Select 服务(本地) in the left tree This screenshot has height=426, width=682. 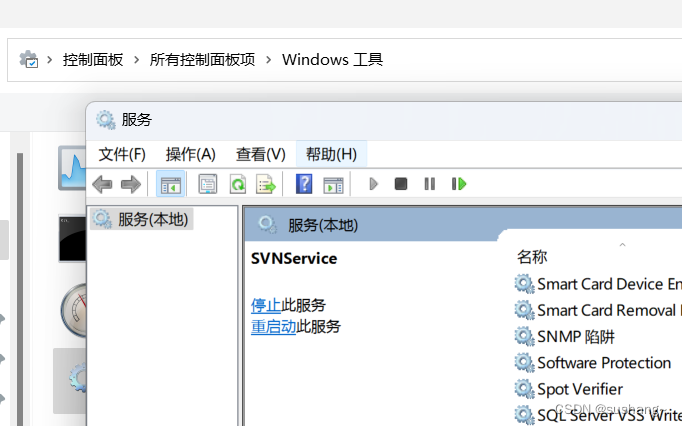[x=142, y=219]
